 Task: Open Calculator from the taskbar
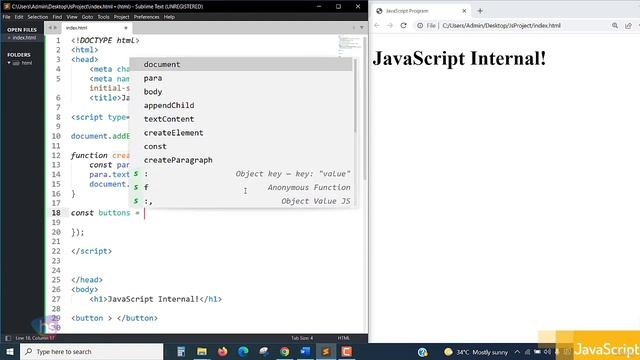[x=181, y=351]
